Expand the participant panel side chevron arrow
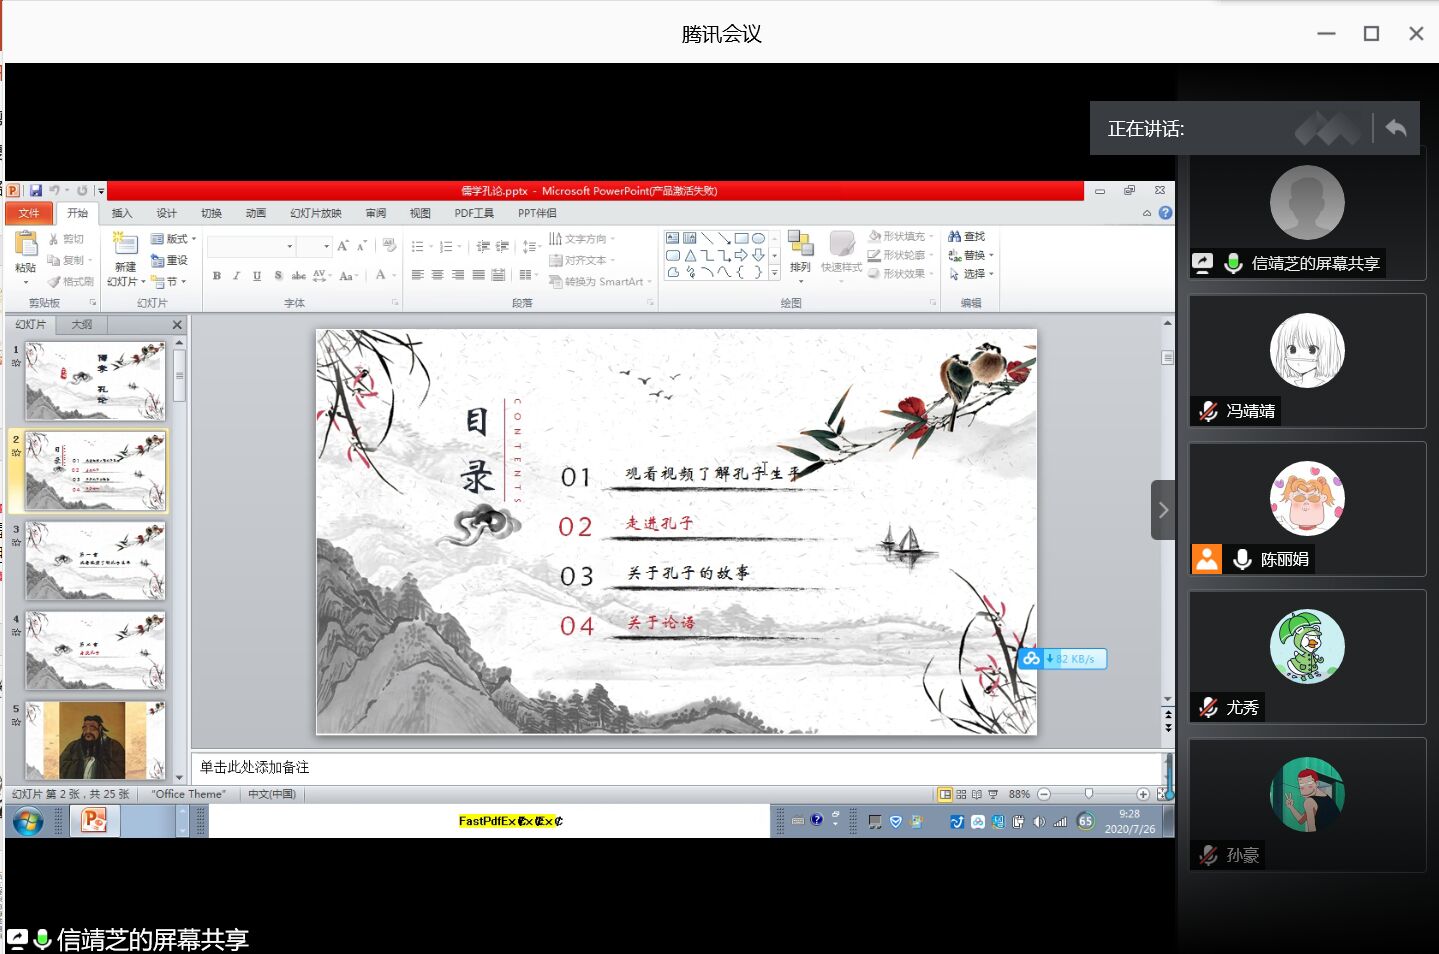The height and width of the screenshot is (954, 1439). point(1163,510)
